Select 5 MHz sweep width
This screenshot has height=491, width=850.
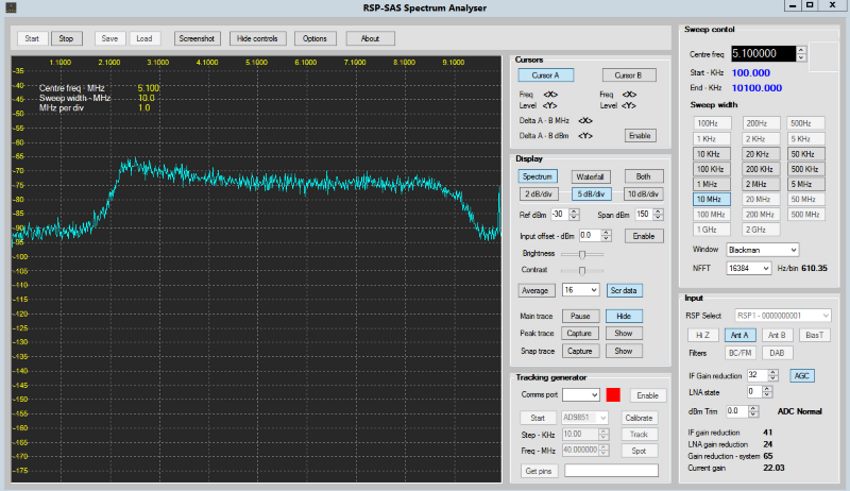pyautogui.click(x=806, y=184)
